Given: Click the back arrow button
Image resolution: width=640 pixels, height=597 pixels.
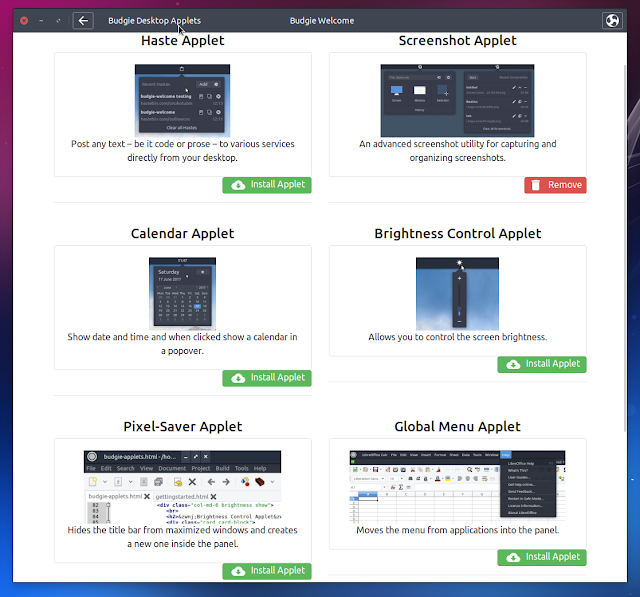Looking at the screenshot, I should pyautogui.click(x=83, y=20).
